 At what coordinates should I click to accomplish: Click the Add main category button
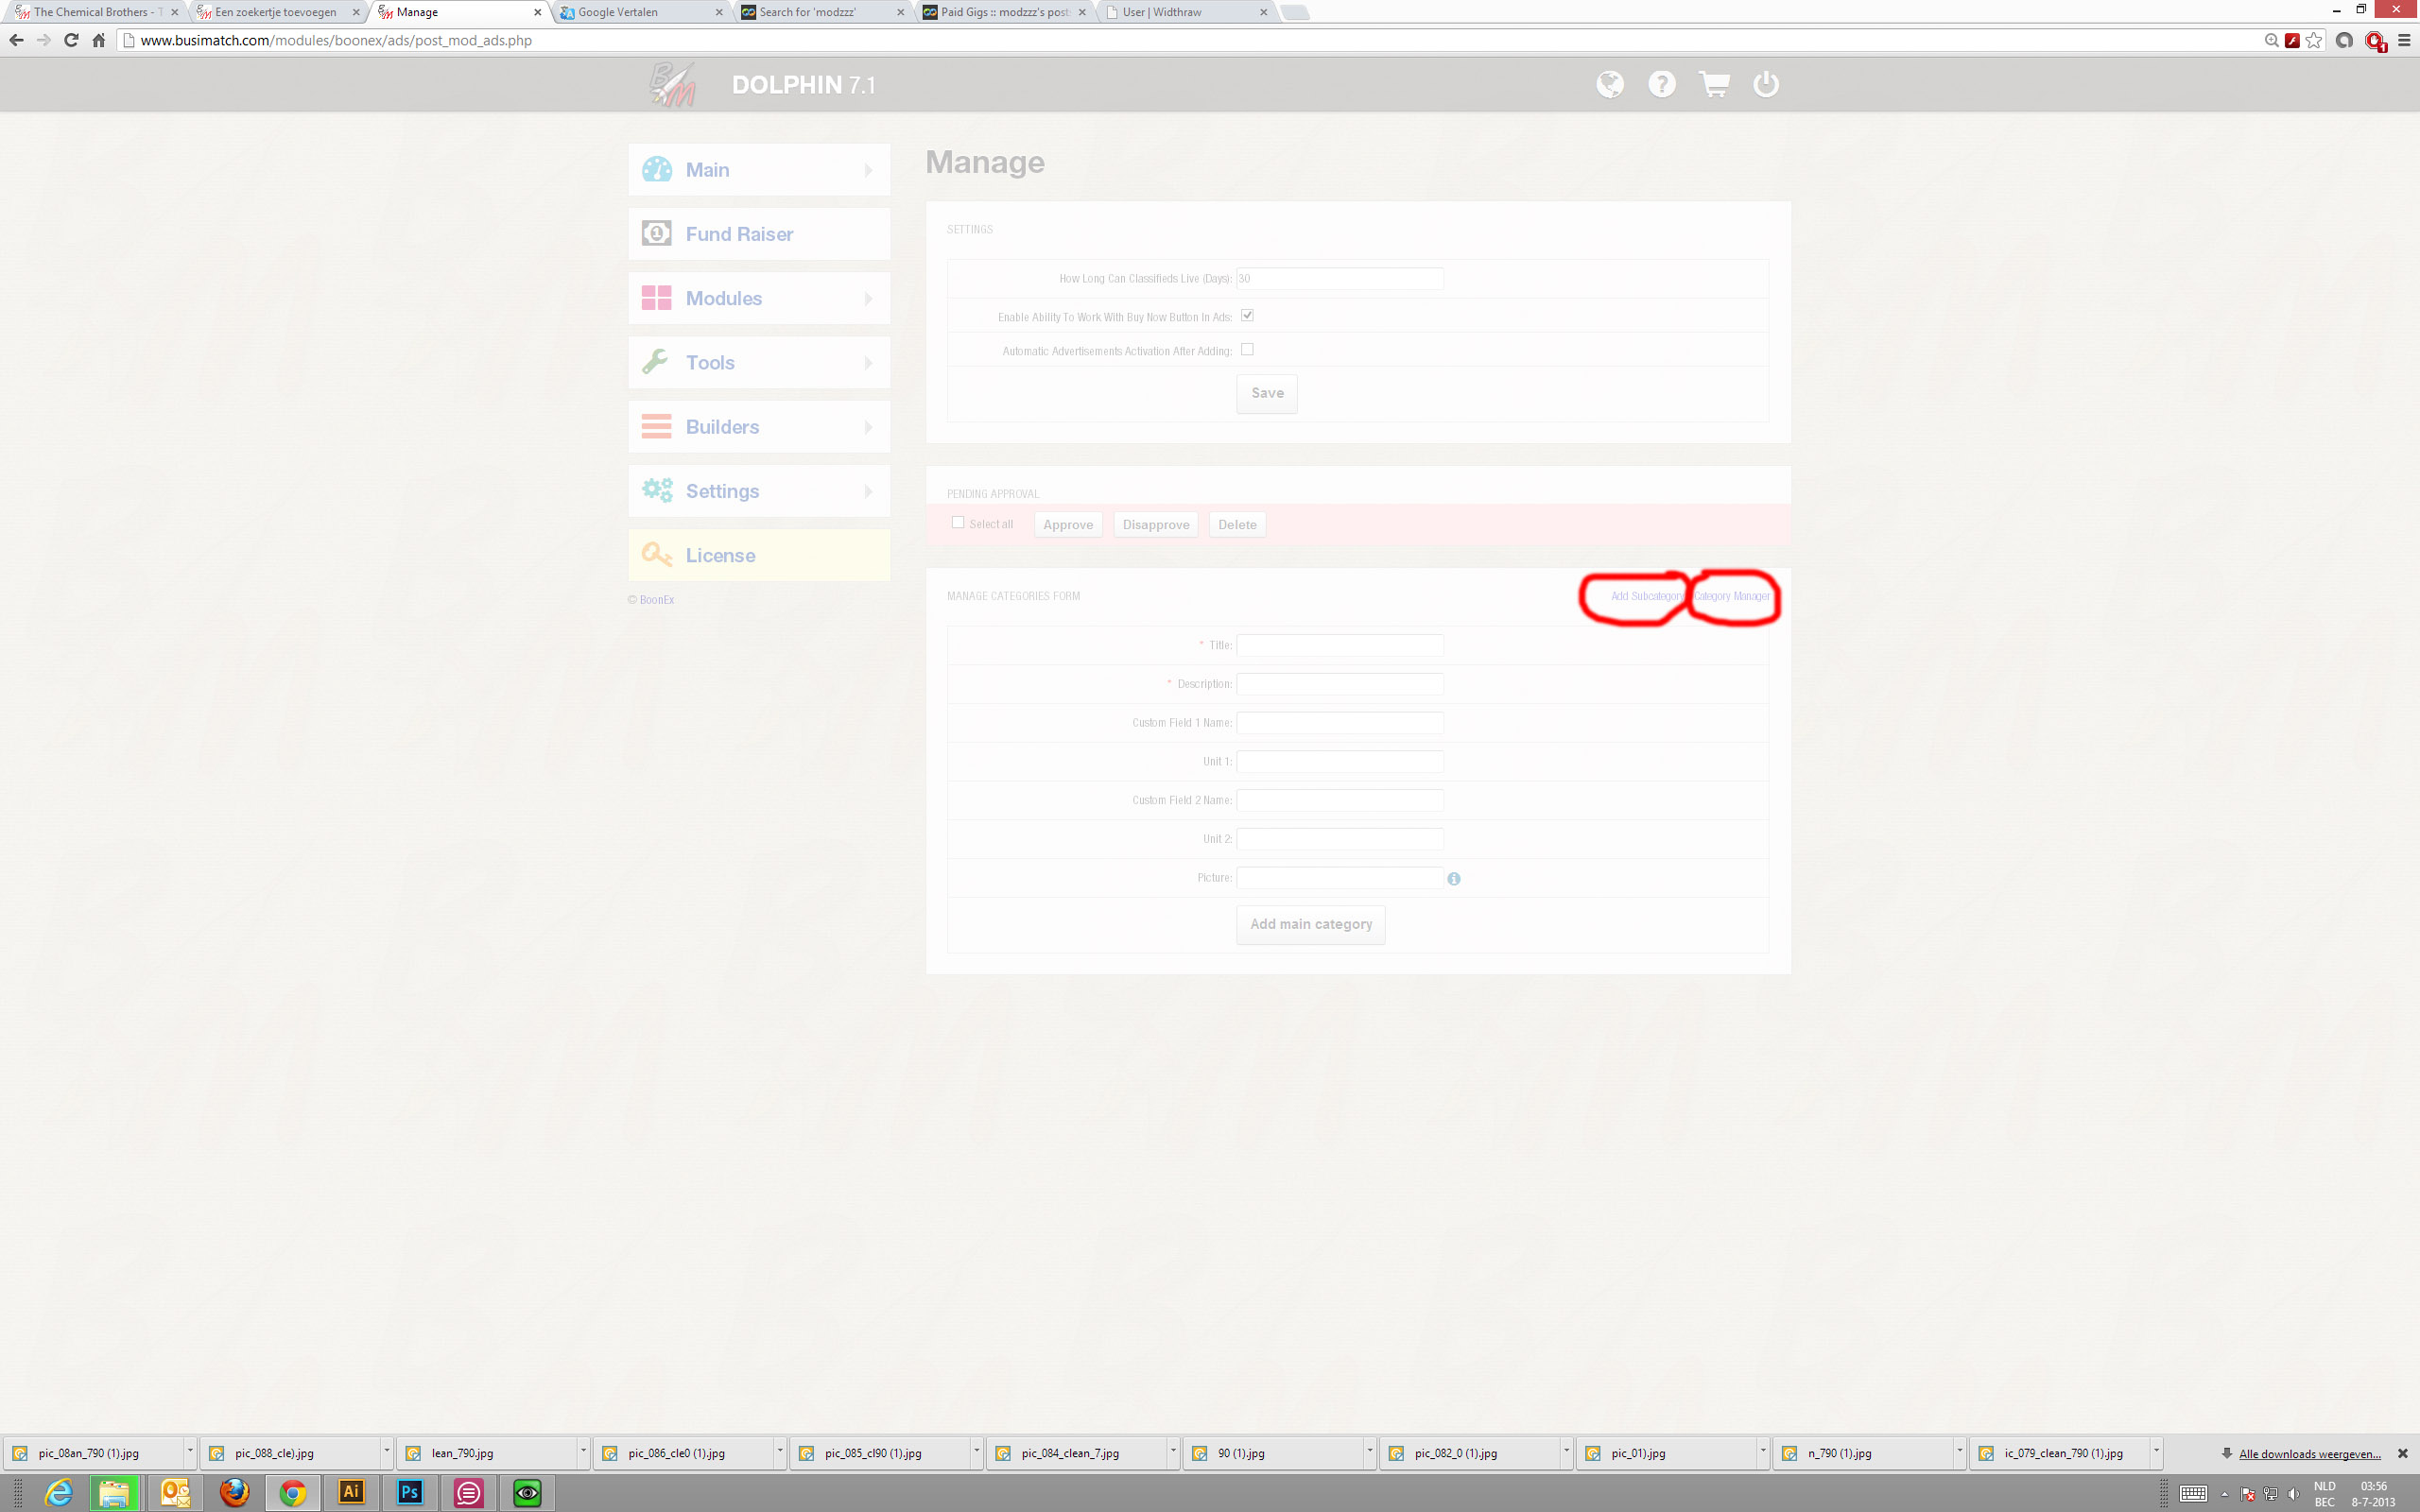[x=1310, y=924]
